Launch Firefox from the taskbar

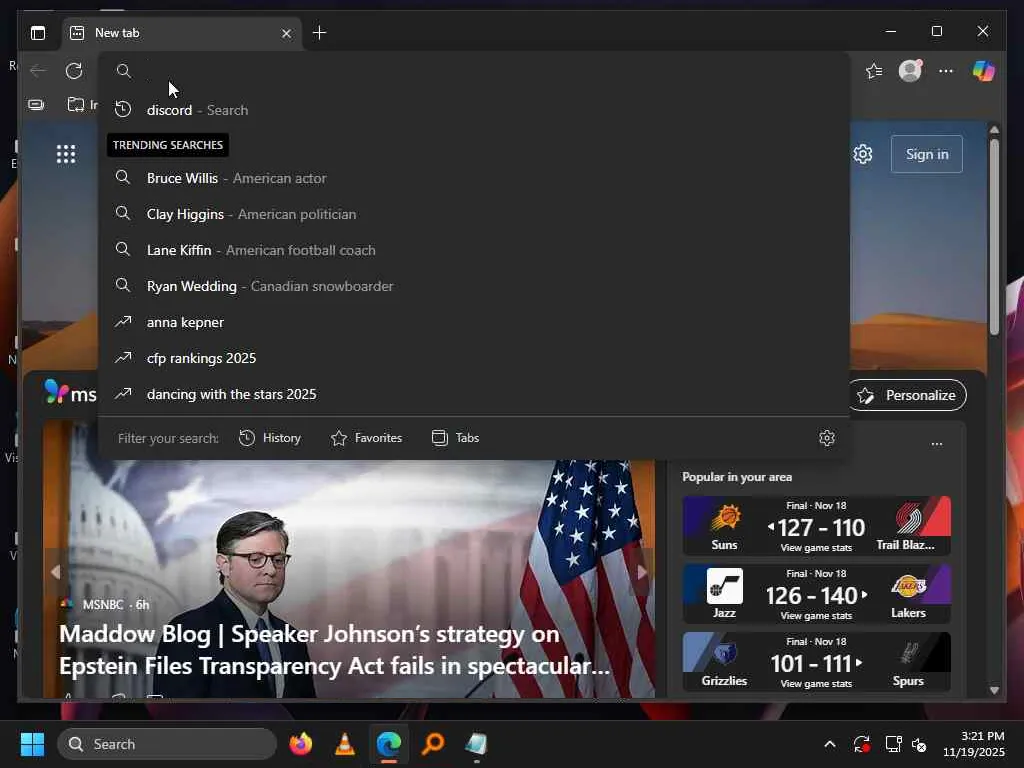(300, 744)
